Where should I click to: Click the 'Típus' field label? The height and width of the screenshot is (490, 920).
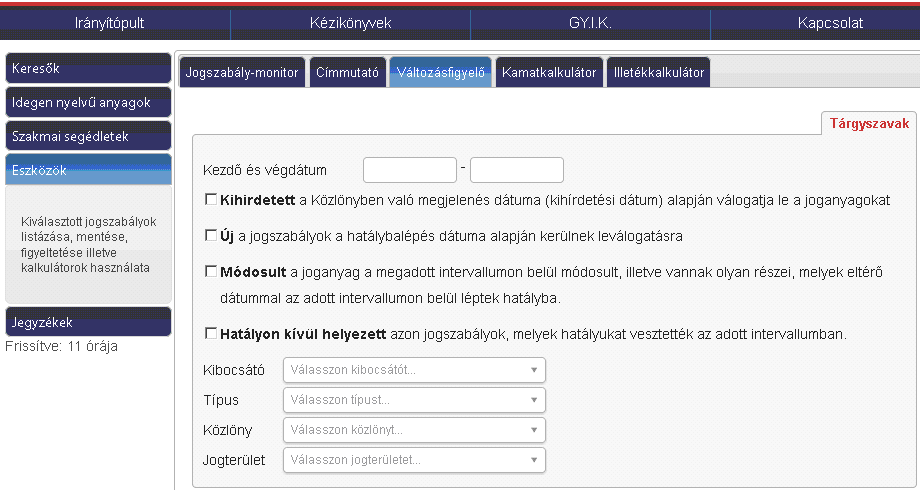coord(221,400)
